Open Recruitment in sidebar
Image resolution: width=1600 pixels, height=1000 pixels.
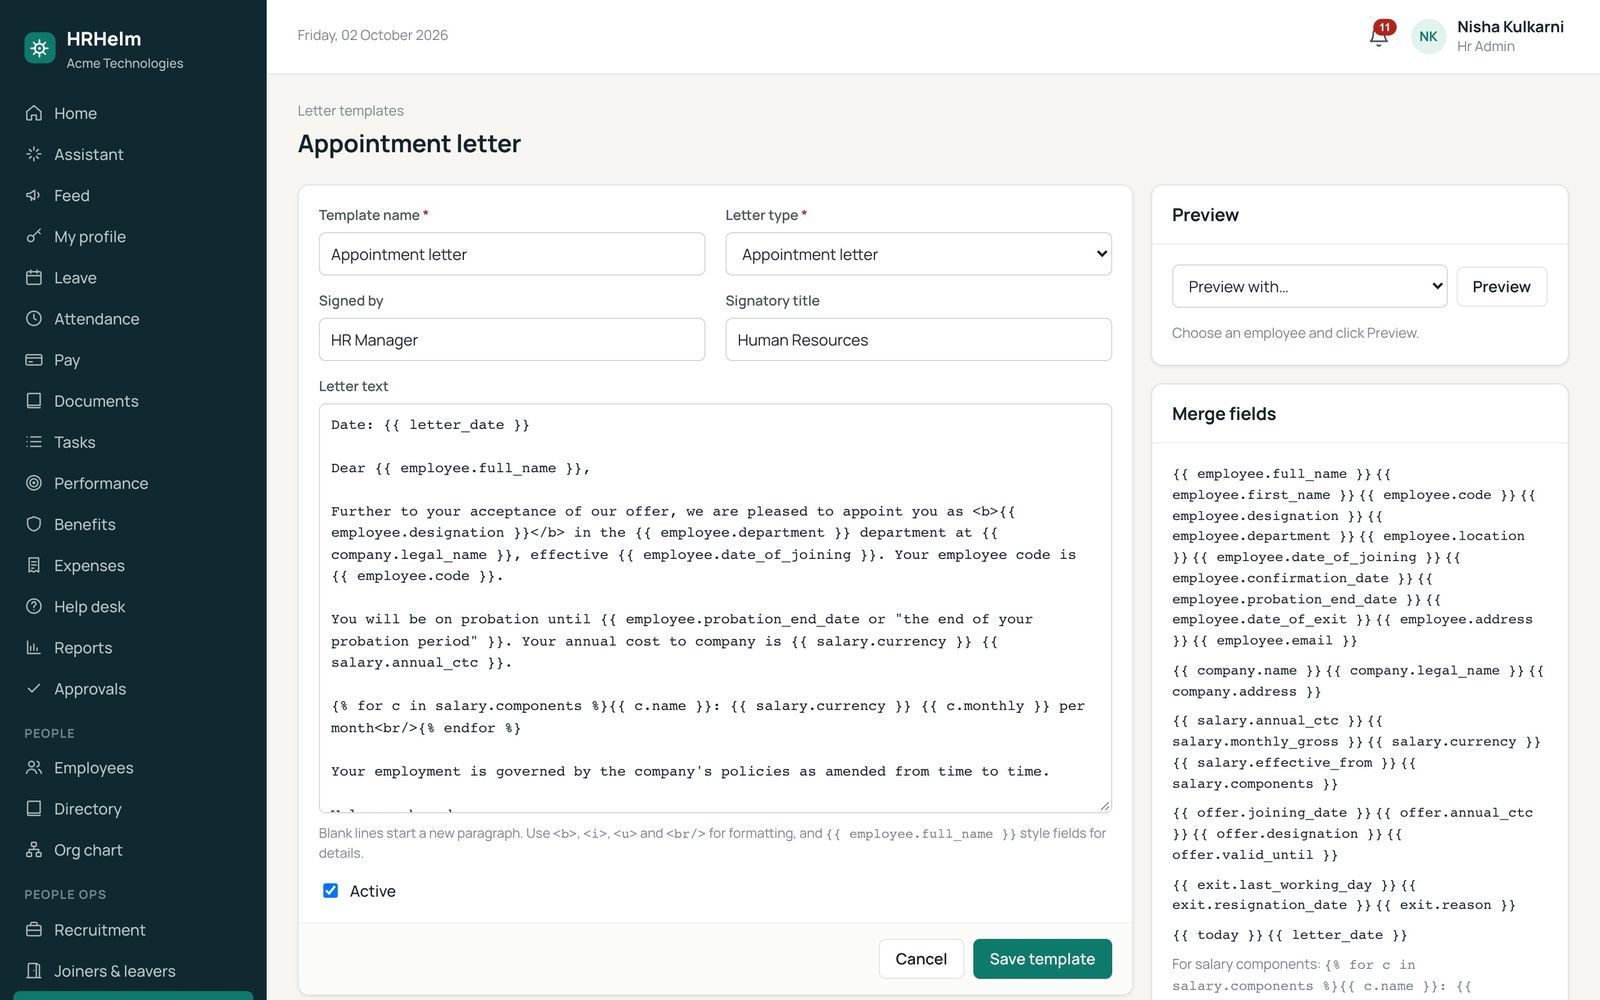point(133,929)
